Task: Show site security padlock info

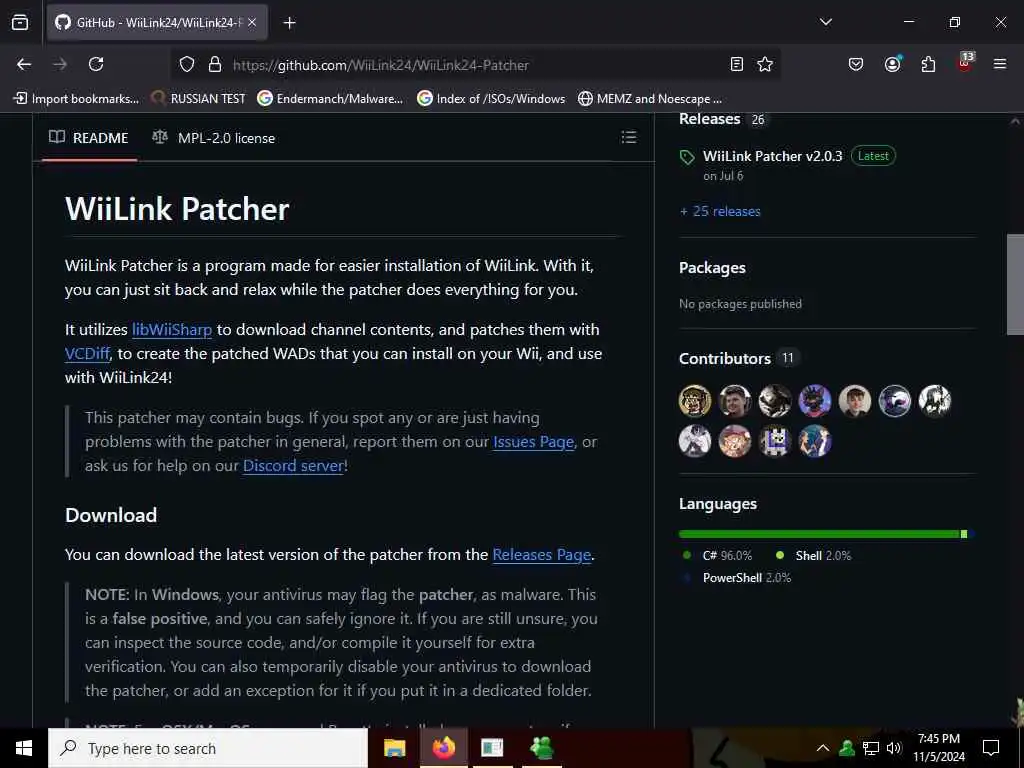Action: pyautogui.click(x=214, y=64)
